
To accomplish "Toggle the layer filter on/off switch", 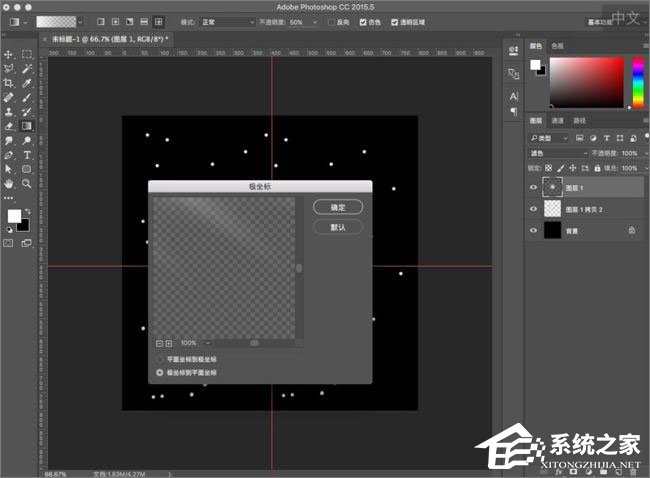I will point(647,137).
